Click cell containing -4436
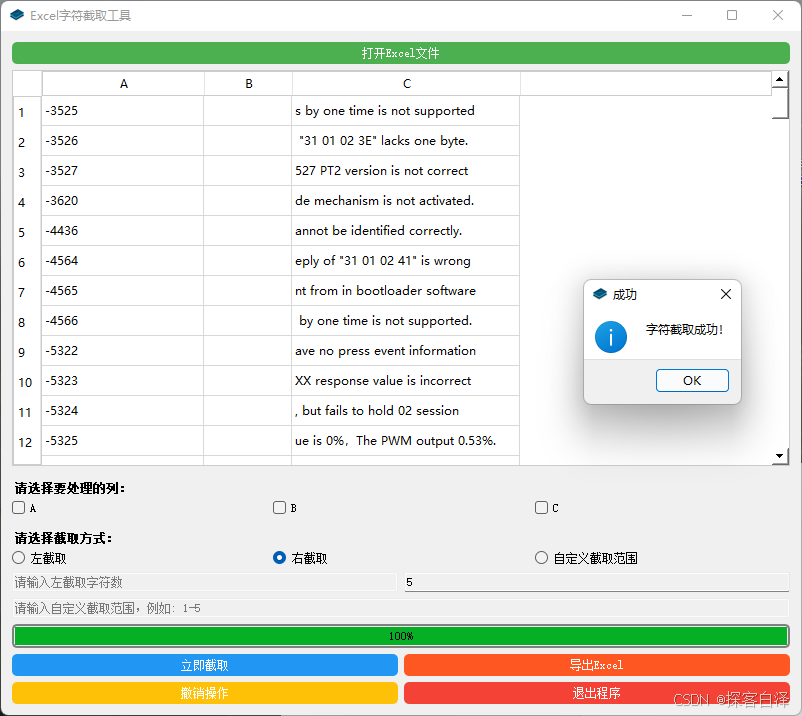 123,231
